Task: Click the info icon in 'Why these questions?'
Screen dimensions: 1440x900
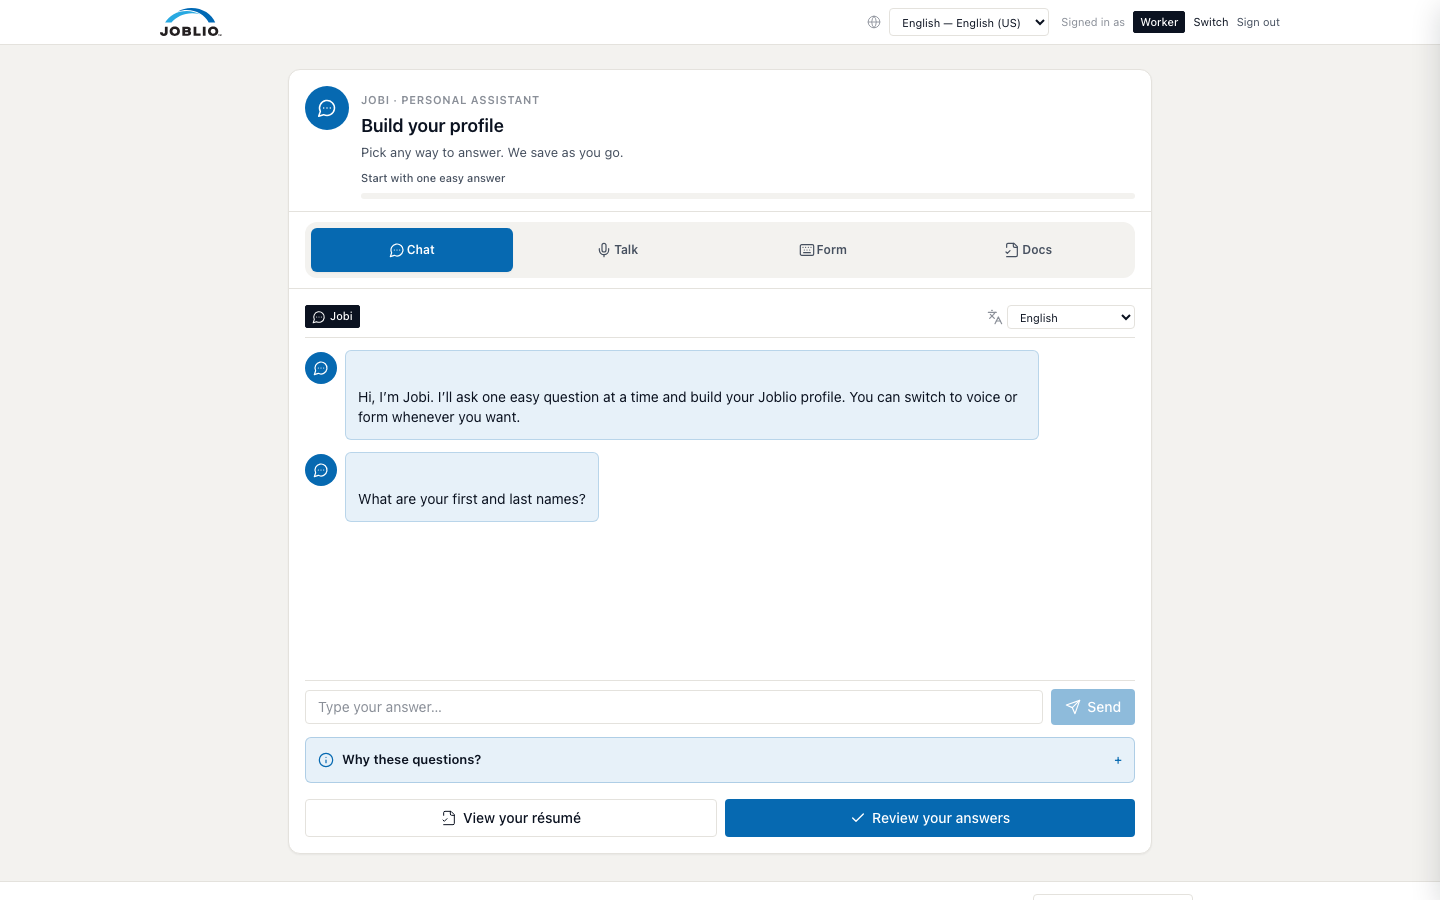Action: [326, 760]
